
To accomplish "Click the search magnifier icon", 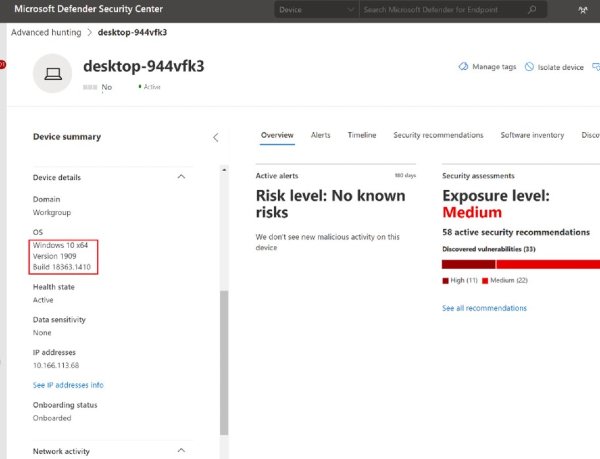I will click(532, 10).
